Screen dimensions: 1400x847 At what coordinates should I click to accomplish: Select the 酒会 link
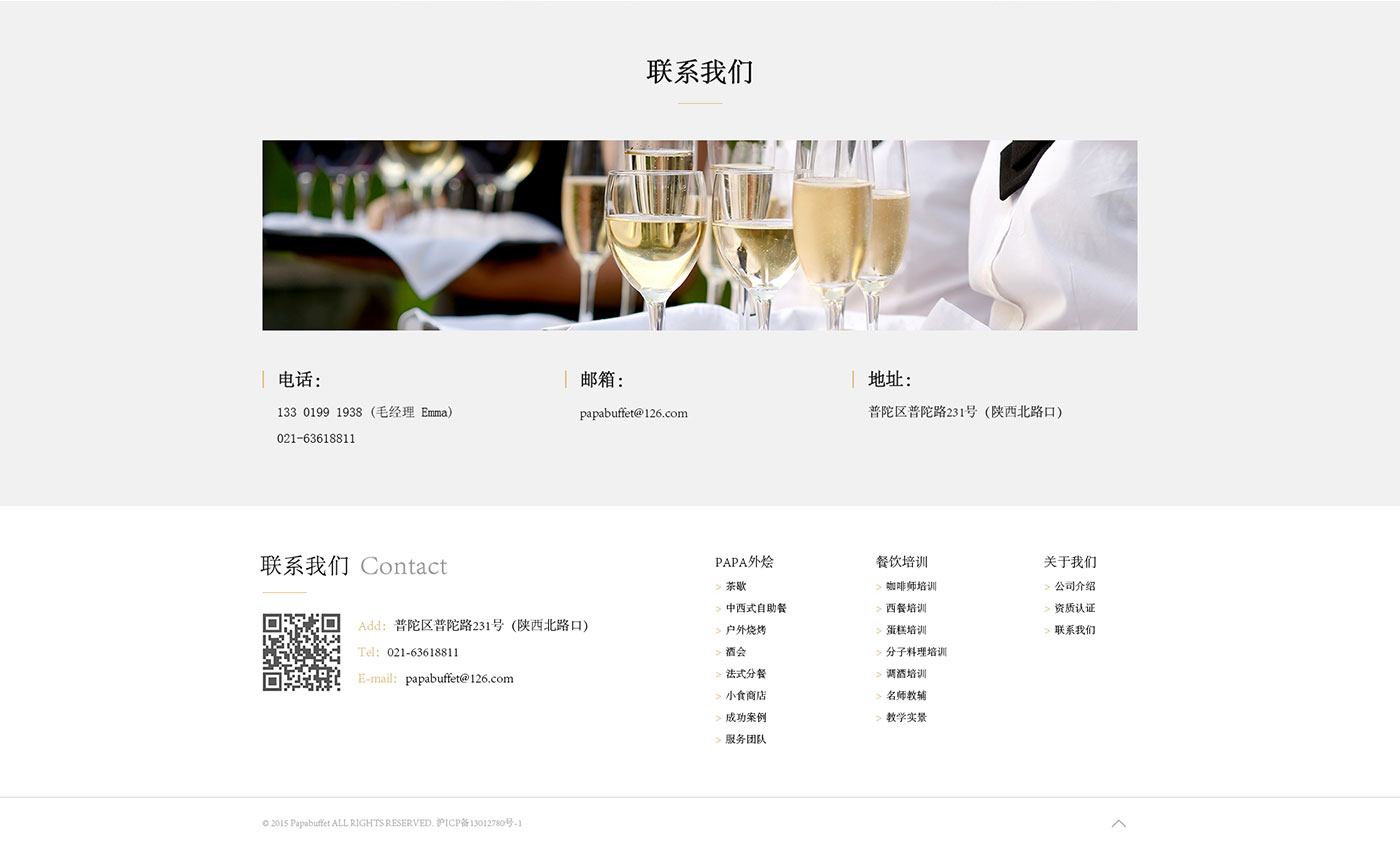point(735,652)
